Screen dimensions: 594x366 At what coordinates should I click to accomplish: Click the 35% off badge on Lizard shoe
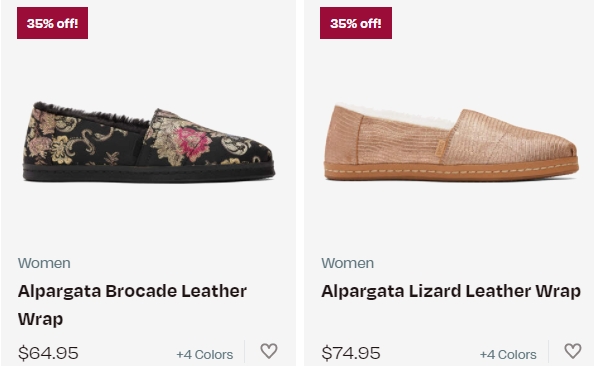click(356, 23)
